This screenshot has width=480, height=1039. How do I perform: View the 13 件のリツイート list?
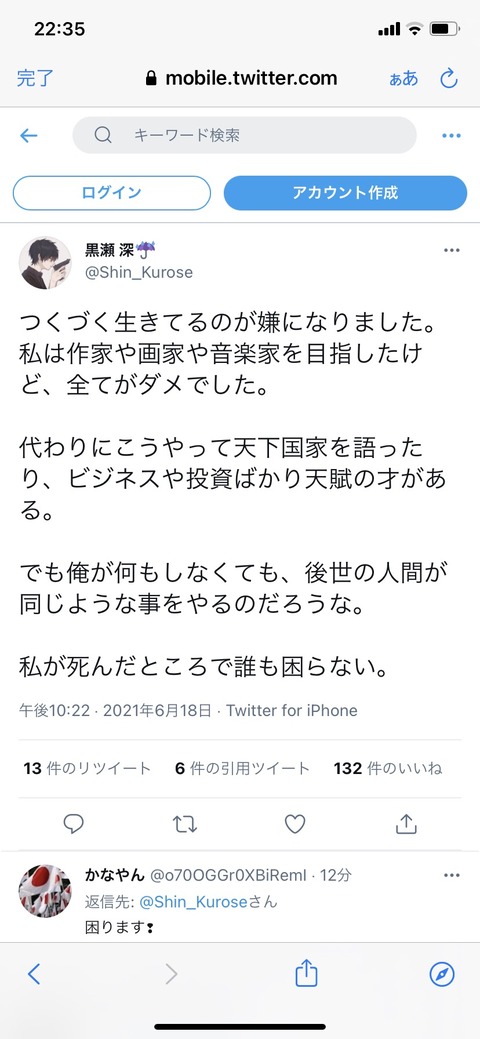(87, 769)
